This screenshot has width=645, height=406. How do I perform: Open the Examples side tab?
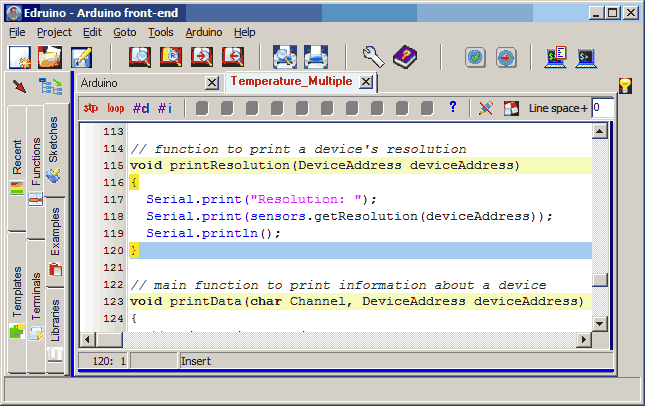pyautogui.click(x=55, y=241)
